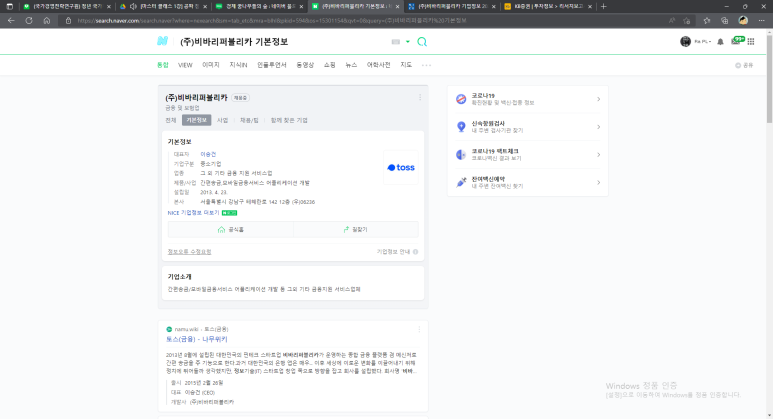Click the 신속항원검사 location pin icon
The width and height of the screenshot is (773, 419).
(x=461, y=127)
